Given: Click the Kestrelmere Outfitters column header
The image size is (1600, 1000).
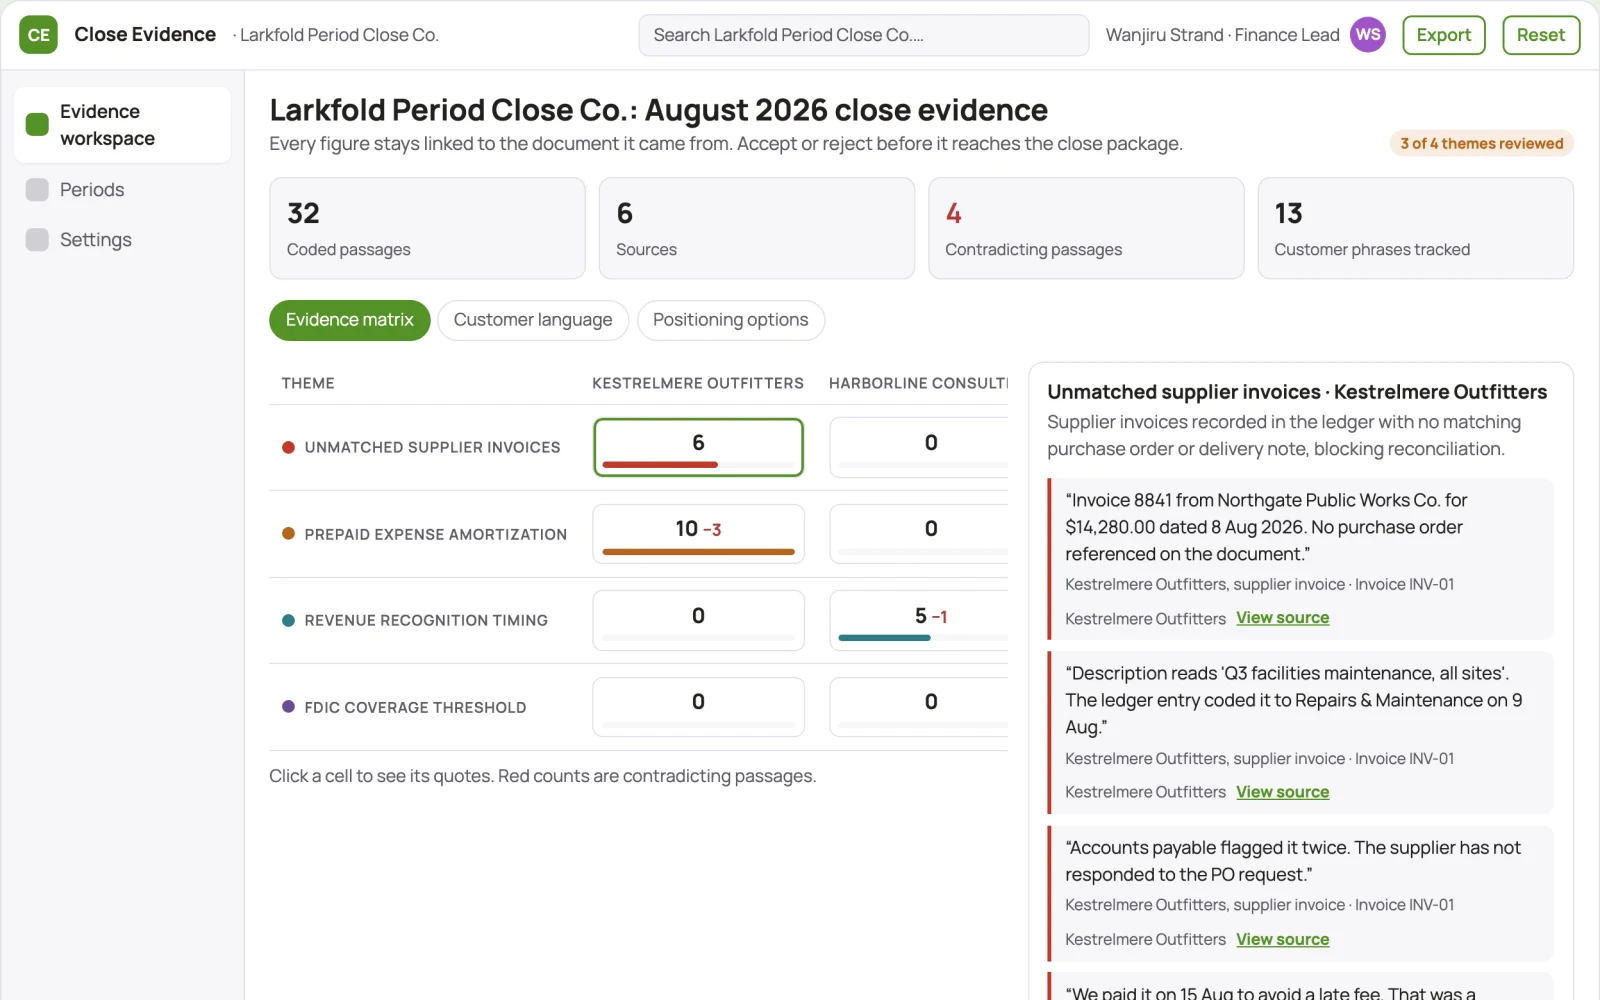Looking at the screenshot, I should pyautogui.click(x=698, y=383).
